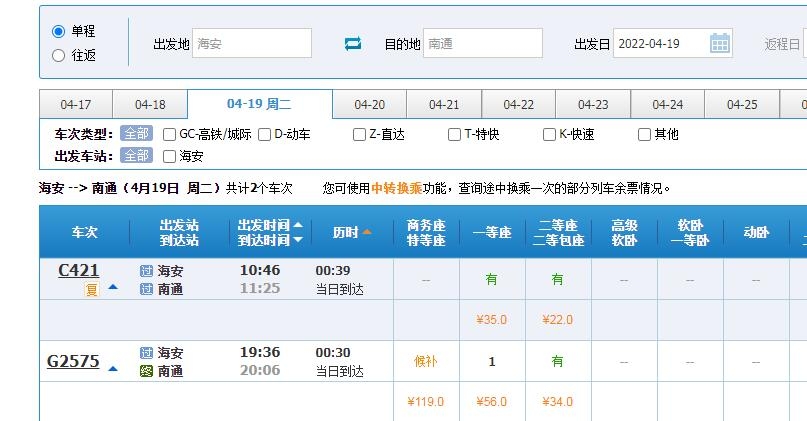Tick the 海安 departure station checkbox
The image size is (807, 421).
coord(169,156)
